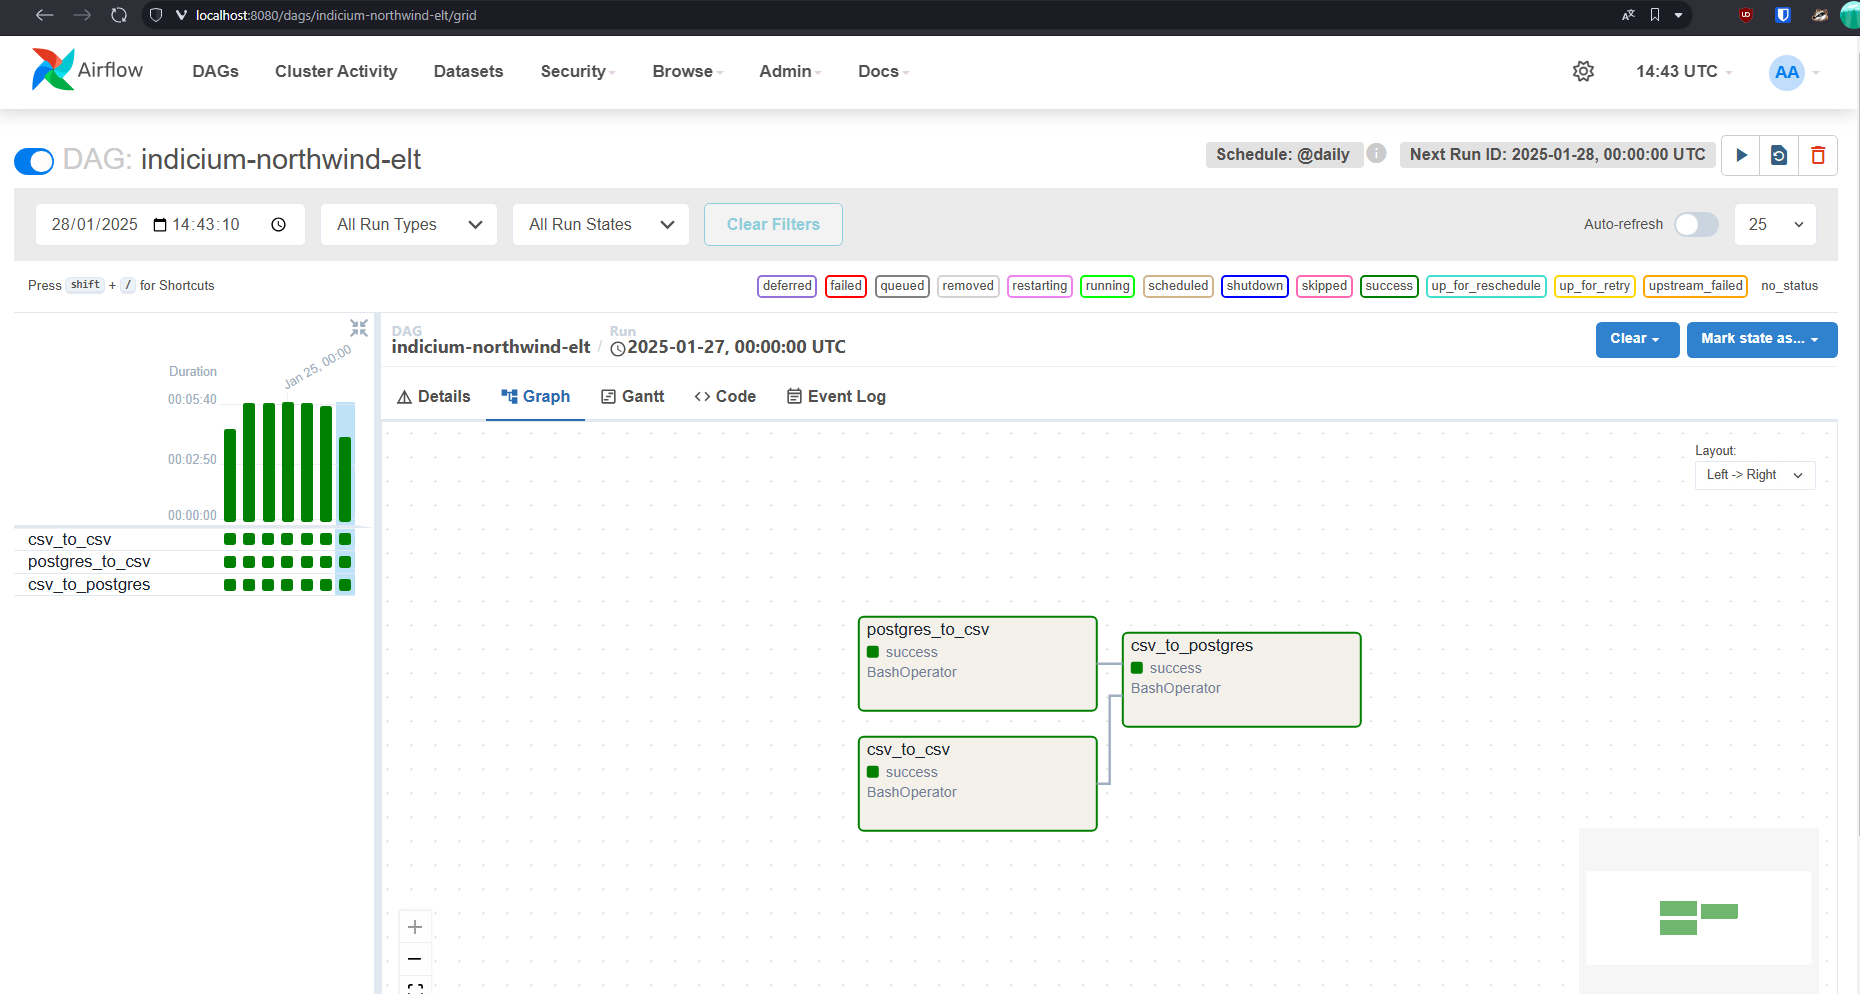Click the schedule info icon
Screen dimensions: 1860x994
point(1377,153)
